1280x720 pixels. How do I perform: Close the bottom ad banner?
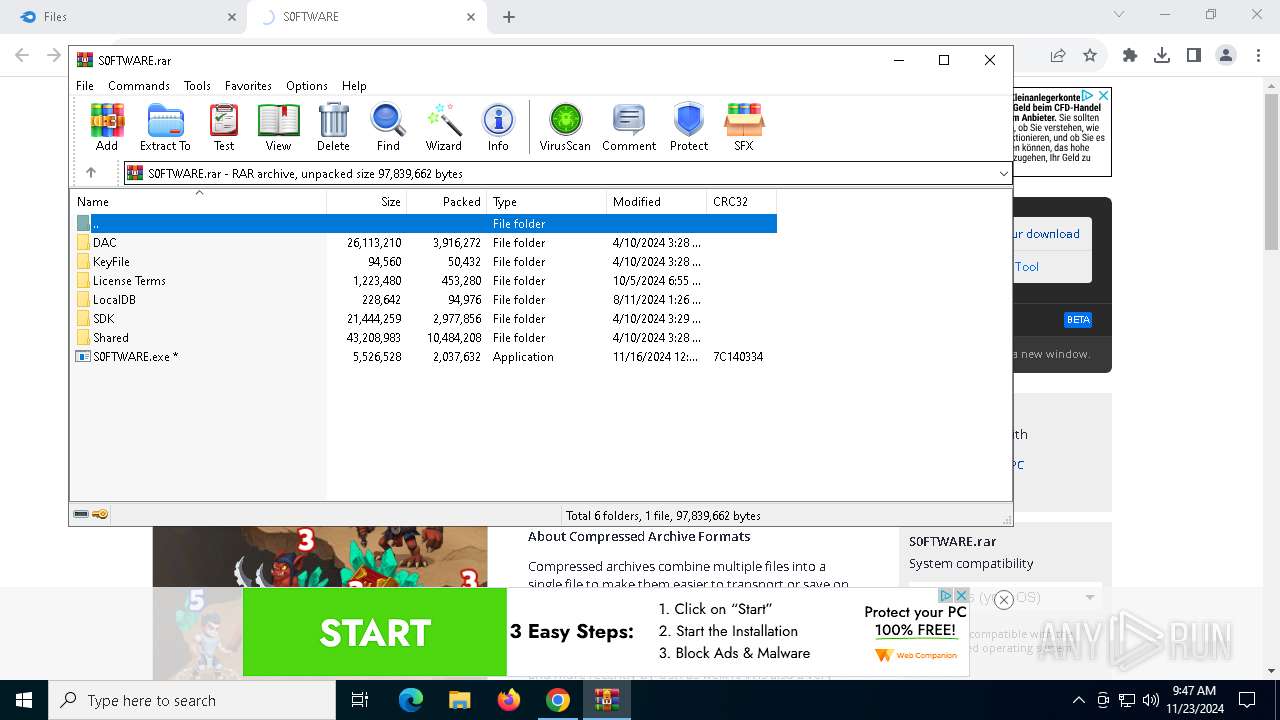1004,600
